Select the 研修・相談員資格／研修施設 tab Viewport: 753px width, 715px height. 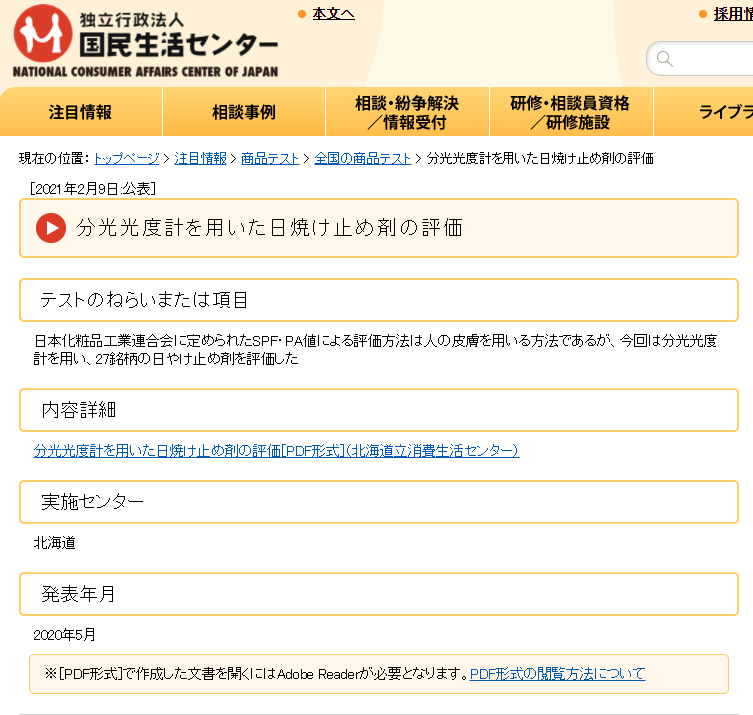[x=571, y=112]
